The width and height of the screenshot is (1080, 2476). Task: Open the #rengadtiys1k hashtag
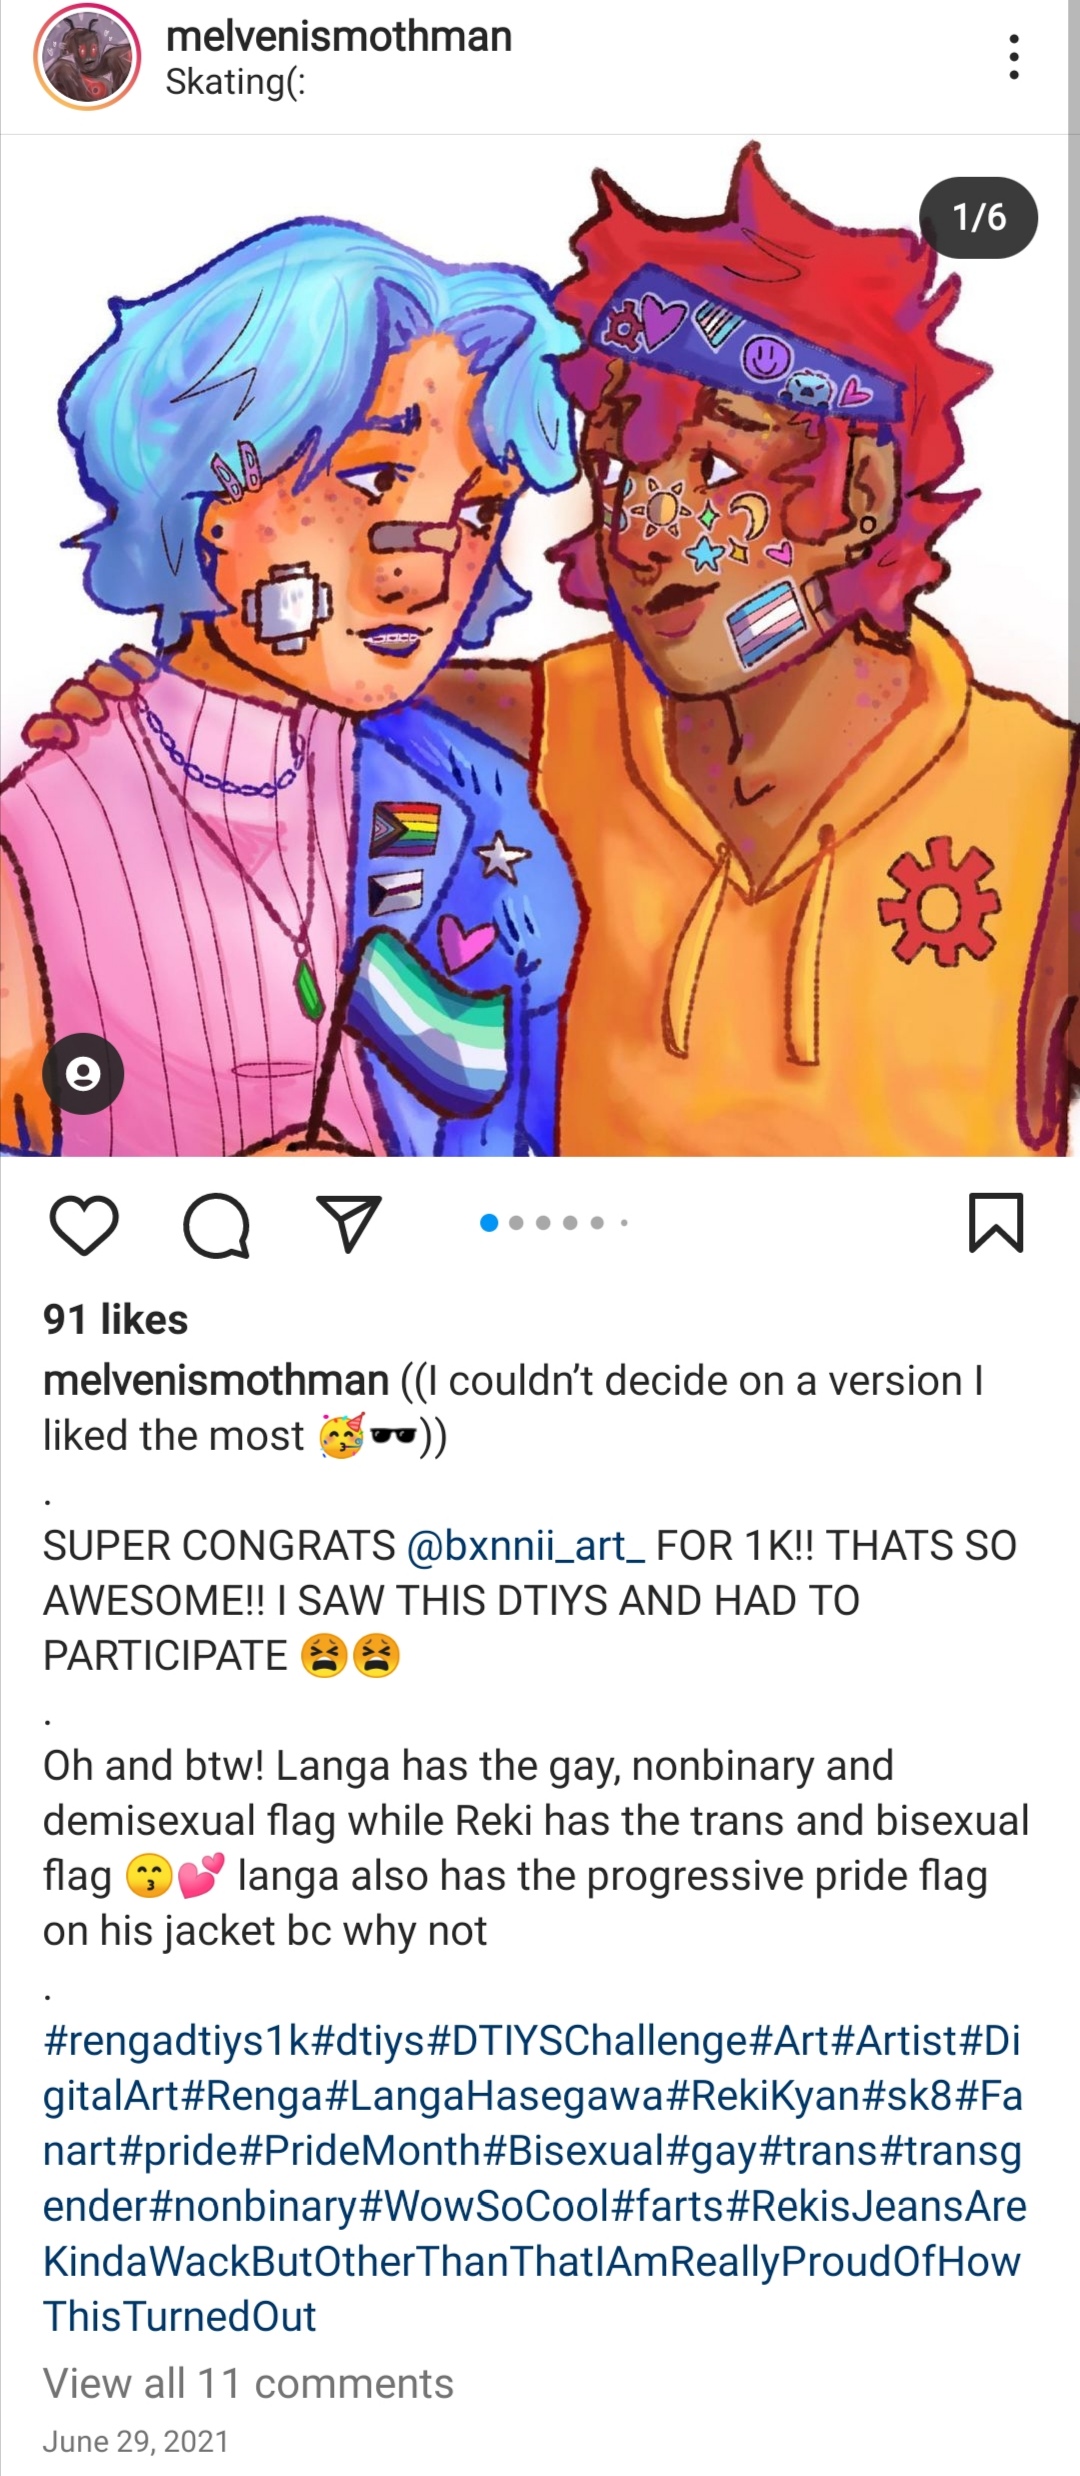177,2041
